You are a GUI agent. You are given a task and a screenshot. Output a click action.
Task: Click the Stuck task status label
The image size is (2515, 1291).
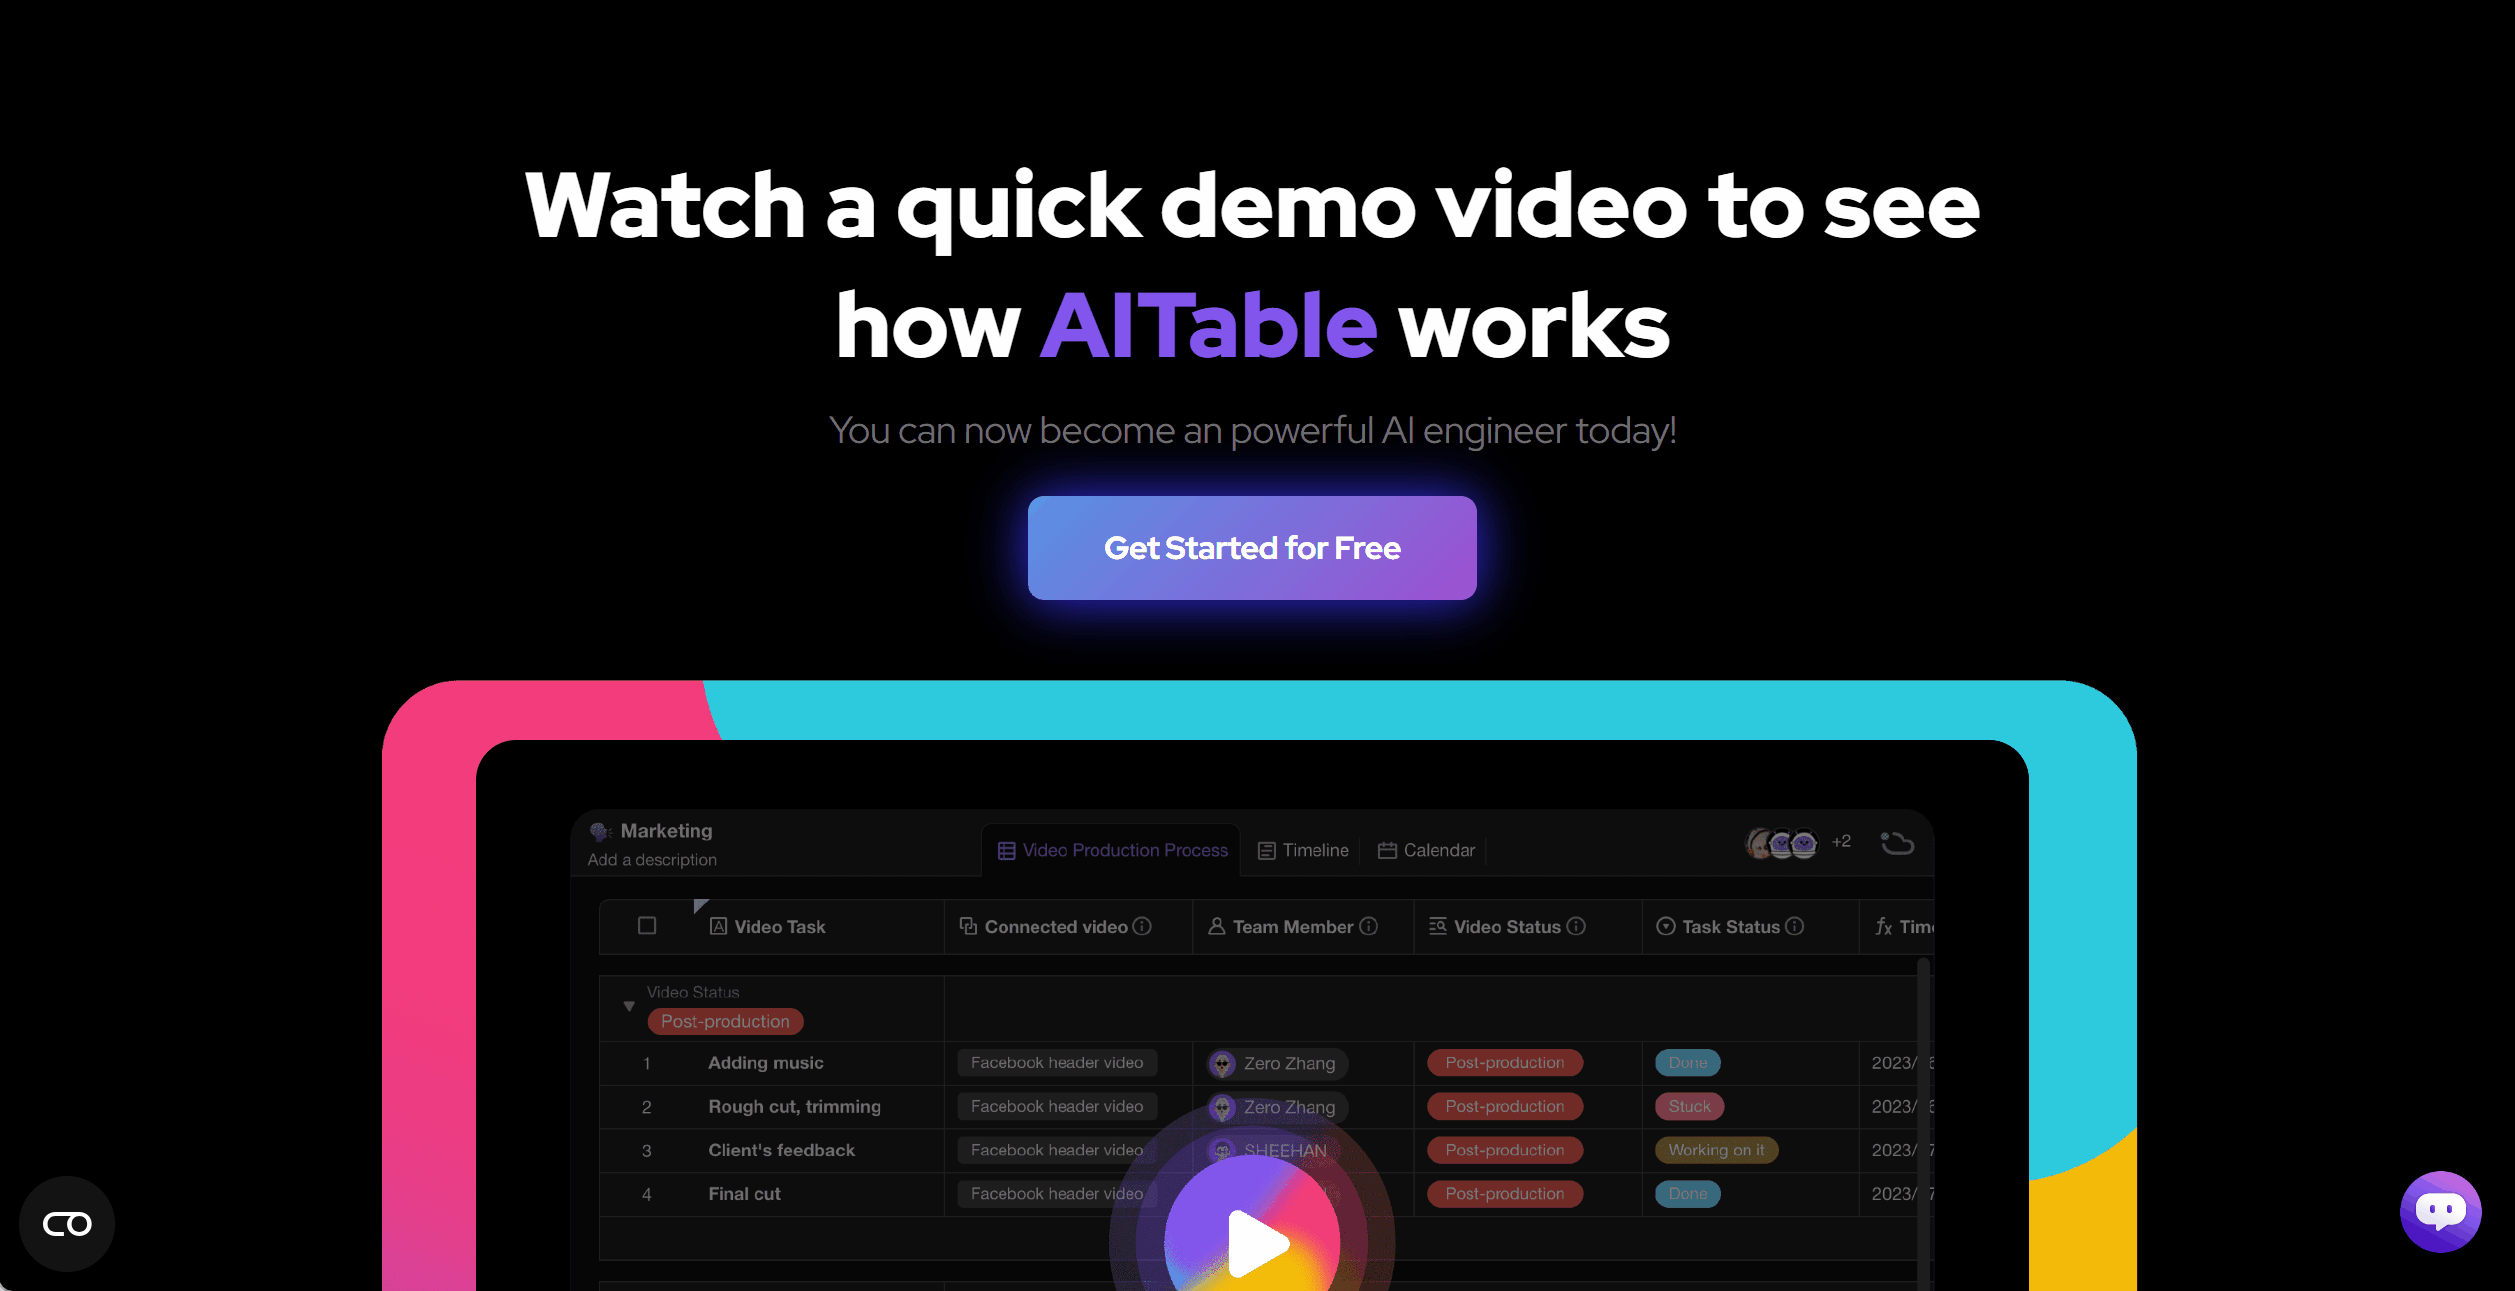(1690, 1105)
